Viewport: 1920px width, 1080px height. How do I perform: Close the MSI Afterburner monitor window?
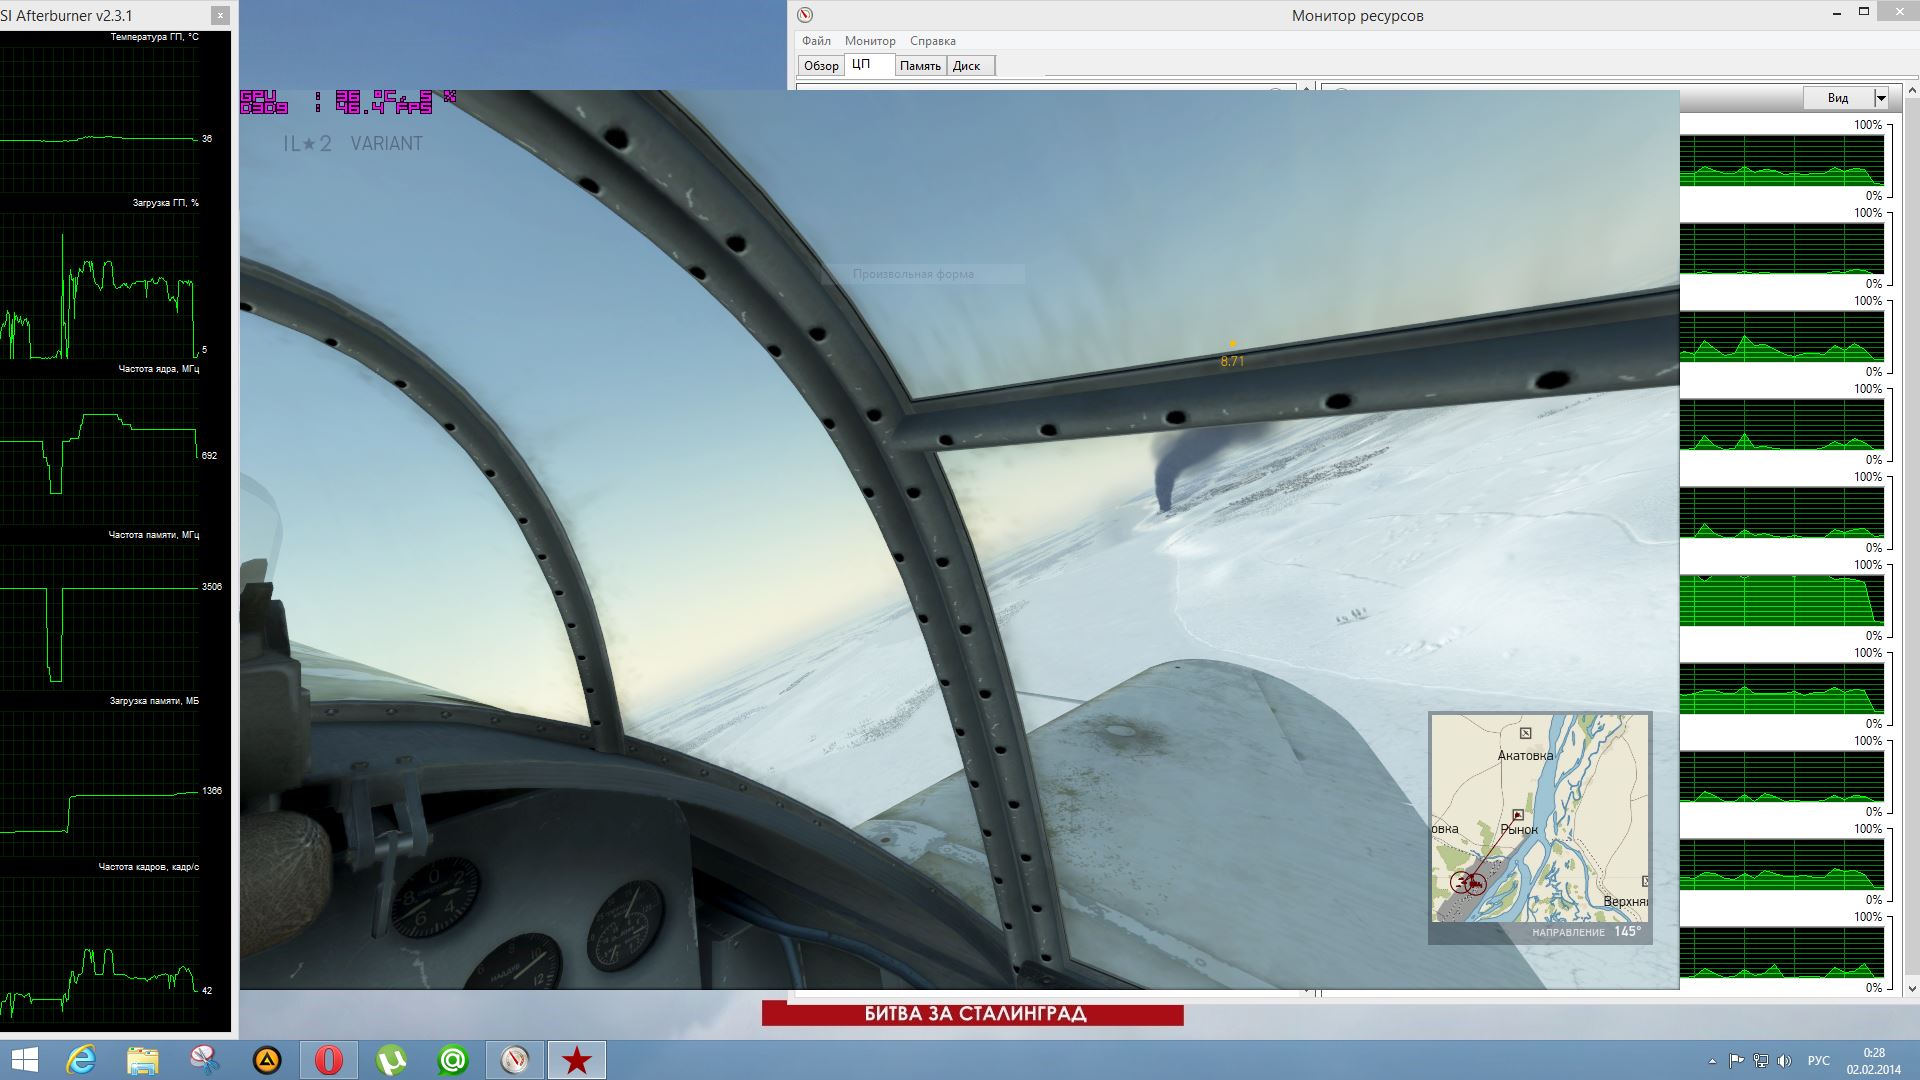[220, 15]
